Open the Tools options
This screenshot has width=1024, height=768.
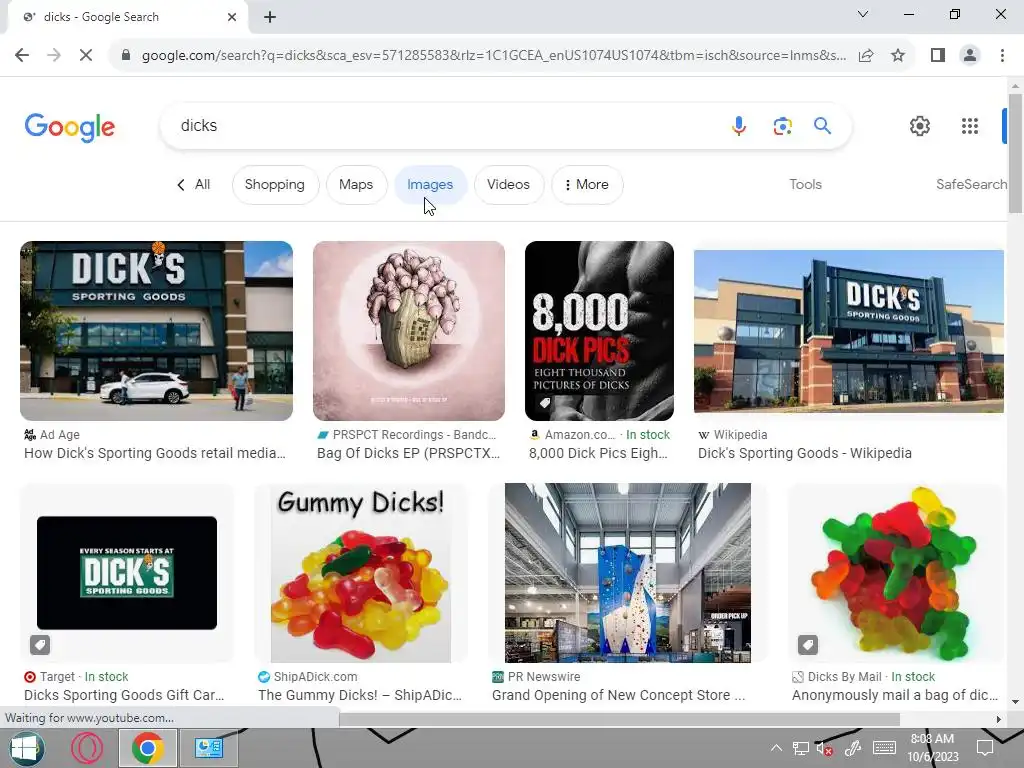pyautogui.click(x=805, y=185)
